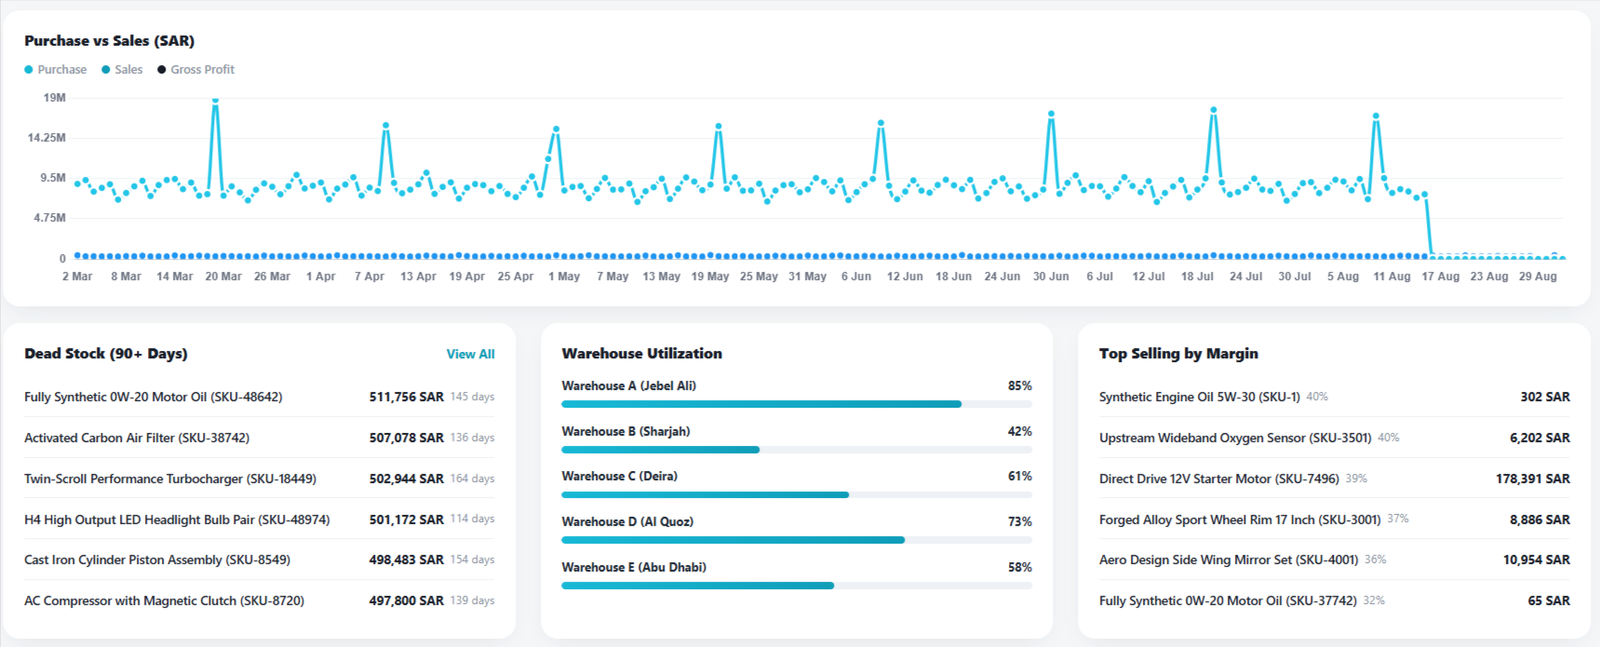Select Twin-Scroll Performance Turbocharger entry
The image size is (1600, 647).
click(x=259, y=479)
